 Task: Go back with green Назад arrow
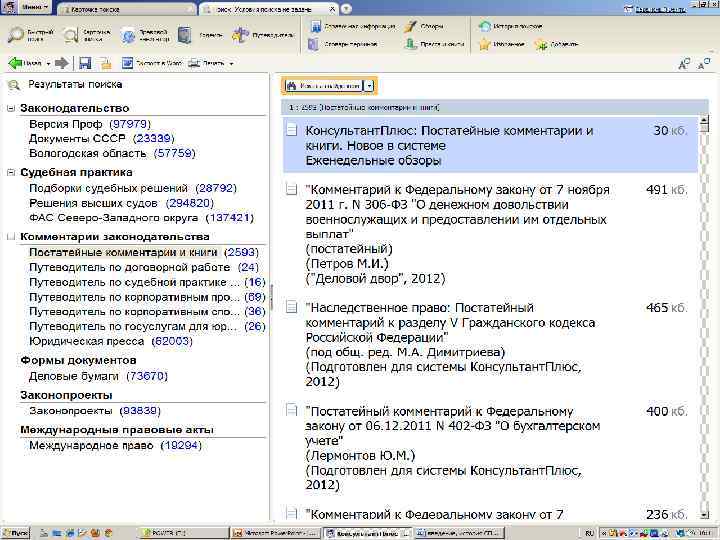click(16, 63)
